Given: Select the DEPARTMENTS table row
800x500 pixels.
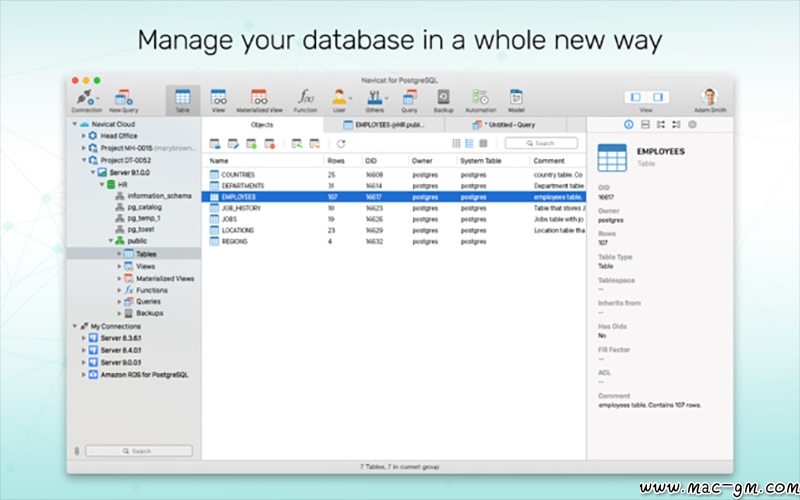Looking at the screenshot, I should (393, 186).
